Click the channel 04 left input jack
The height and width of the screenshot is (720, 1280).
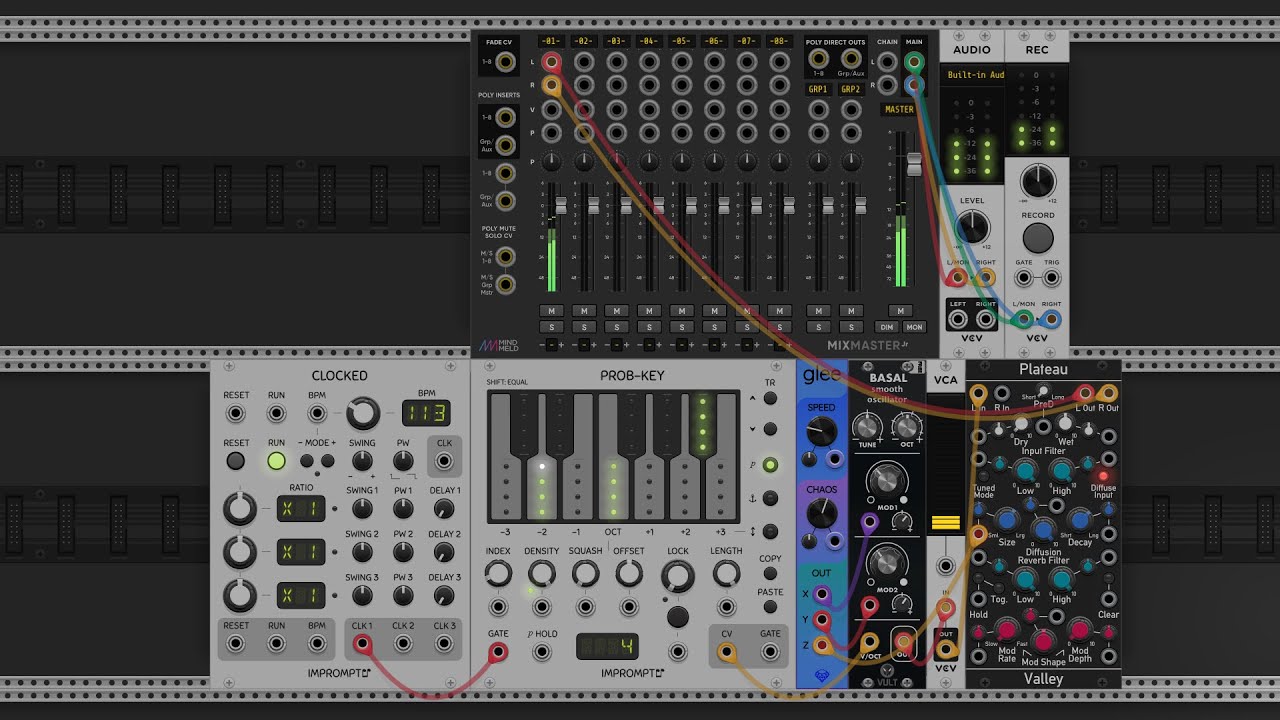coord(649,62)
